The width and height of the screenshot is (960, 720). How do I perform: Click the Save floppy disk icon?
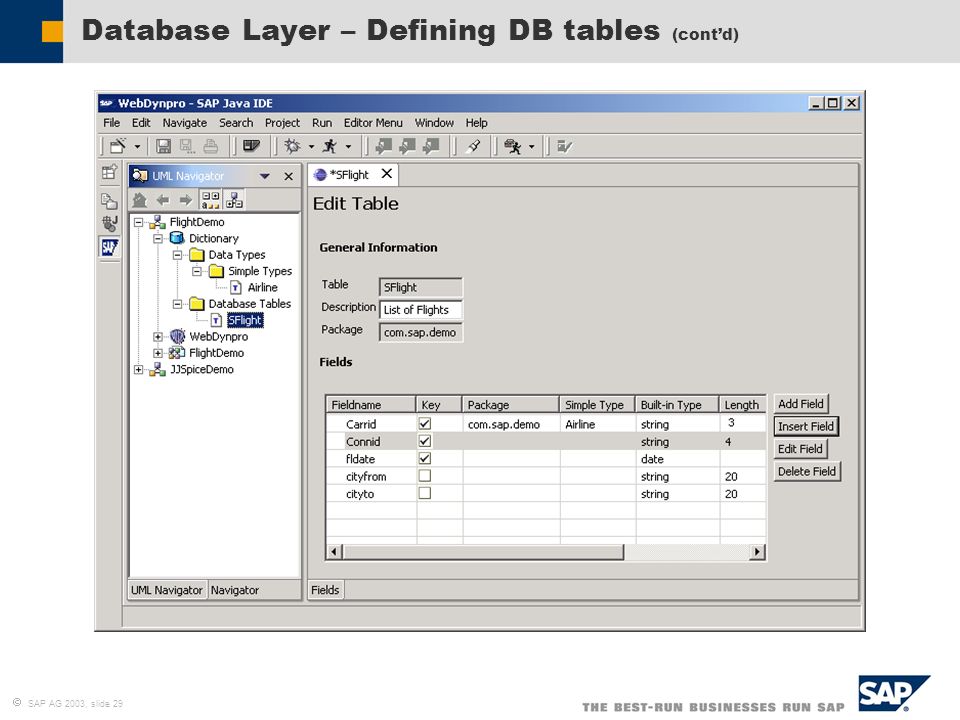coord(163,146)
